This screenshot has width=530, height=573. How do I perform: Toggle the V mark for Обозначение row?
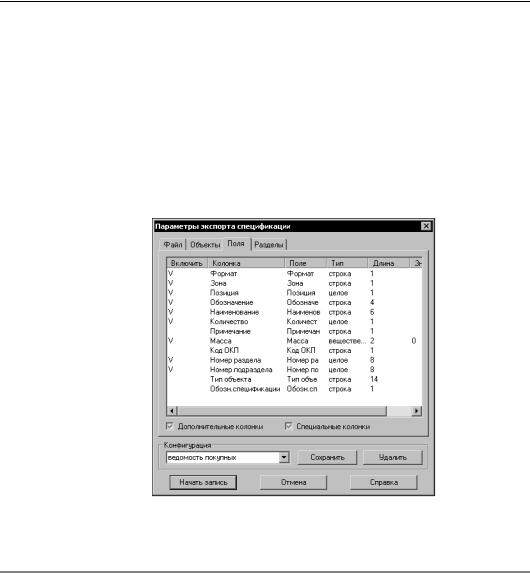[x=170, y=302]
